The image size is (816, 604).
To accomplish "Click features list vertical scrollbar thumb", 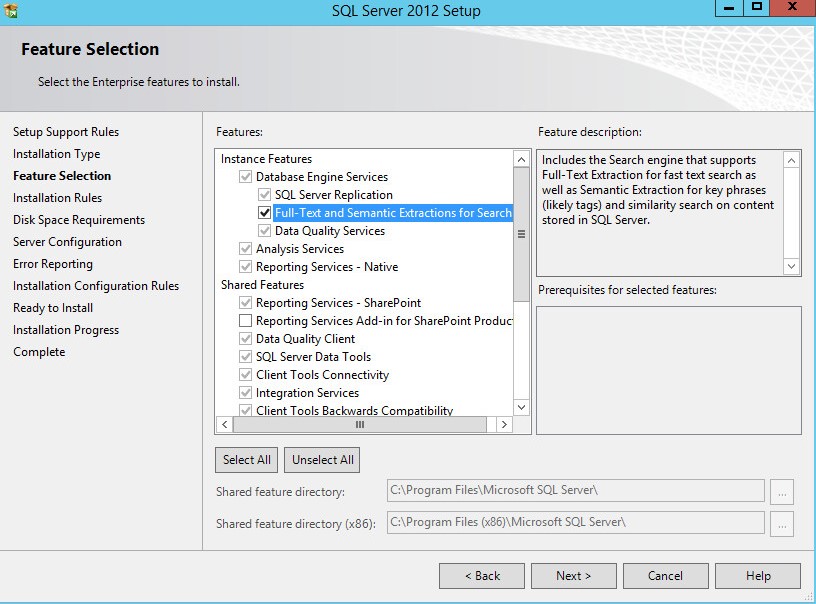I will click(521, 234).
